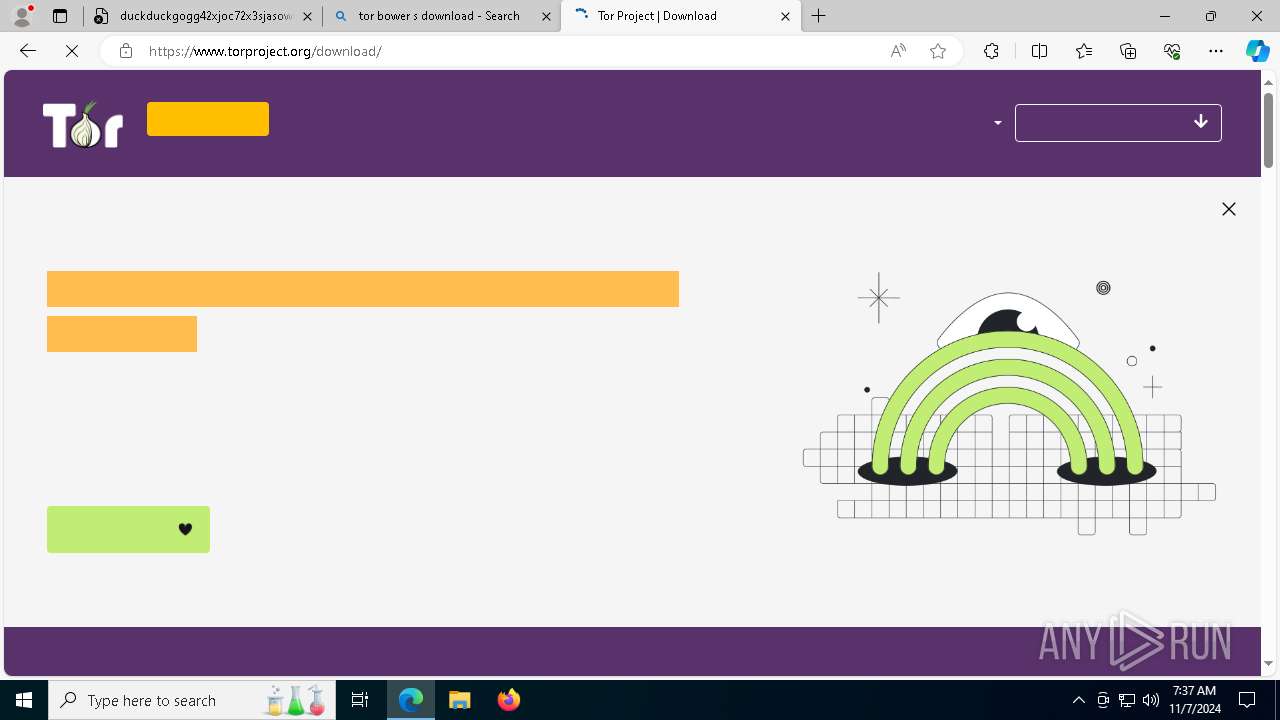Click the taskbar search box
The width and height of the screenshot is (1280, 720).
click(x=191, y=700)
